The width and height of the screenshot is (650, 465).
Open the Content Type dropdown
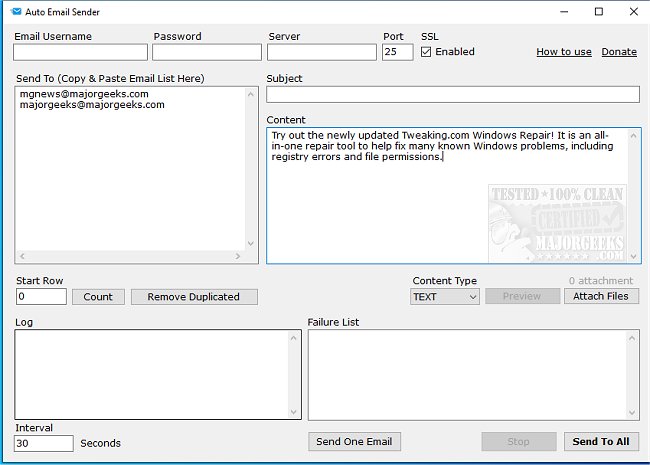click(445, 297)
